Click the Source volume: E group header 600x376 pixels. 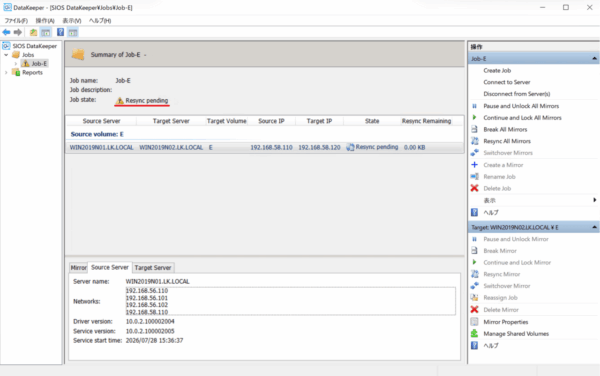[97, 134]
